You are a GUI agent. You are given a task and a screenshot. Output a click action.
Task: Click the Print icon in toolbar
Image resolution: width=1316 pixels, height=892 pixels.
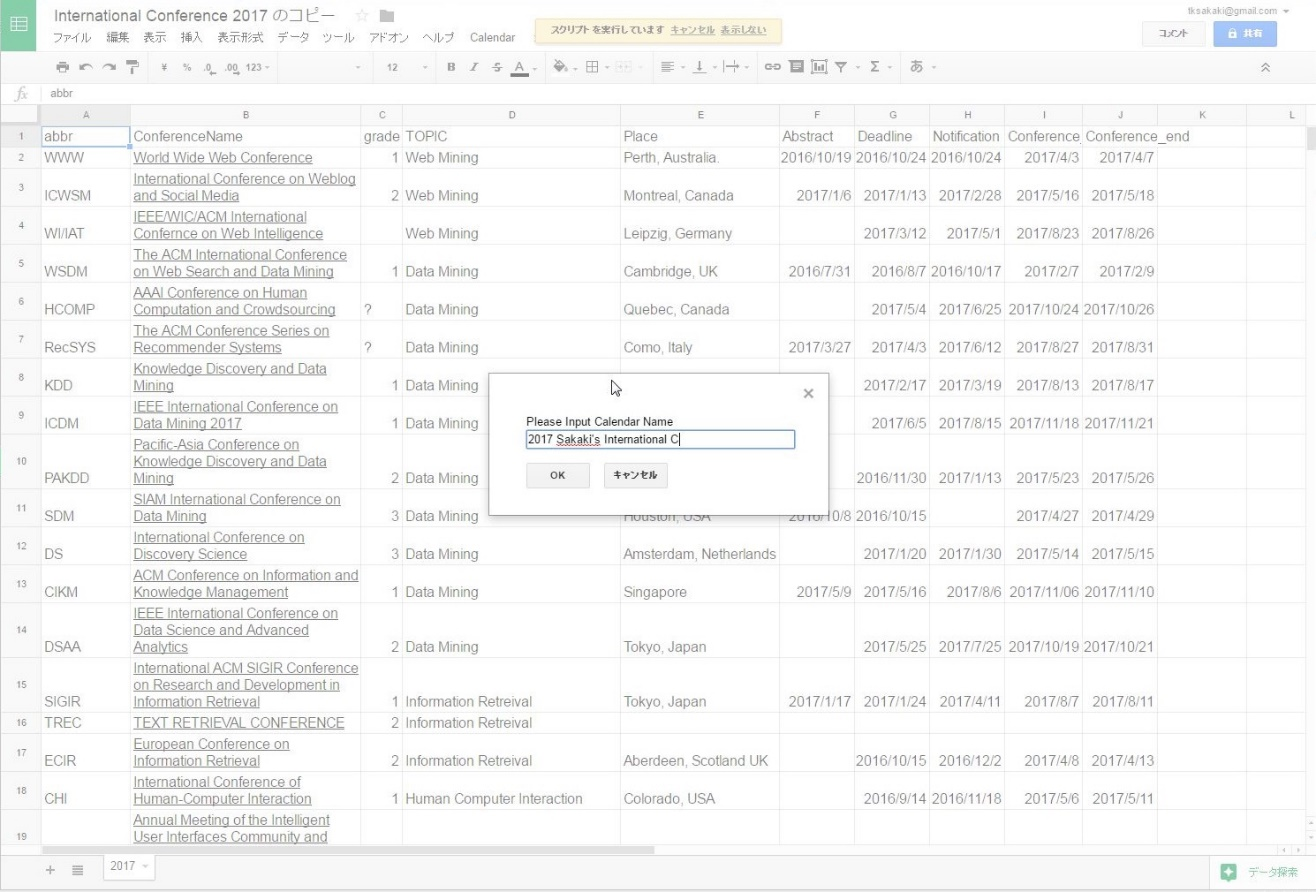coord(63,67)
